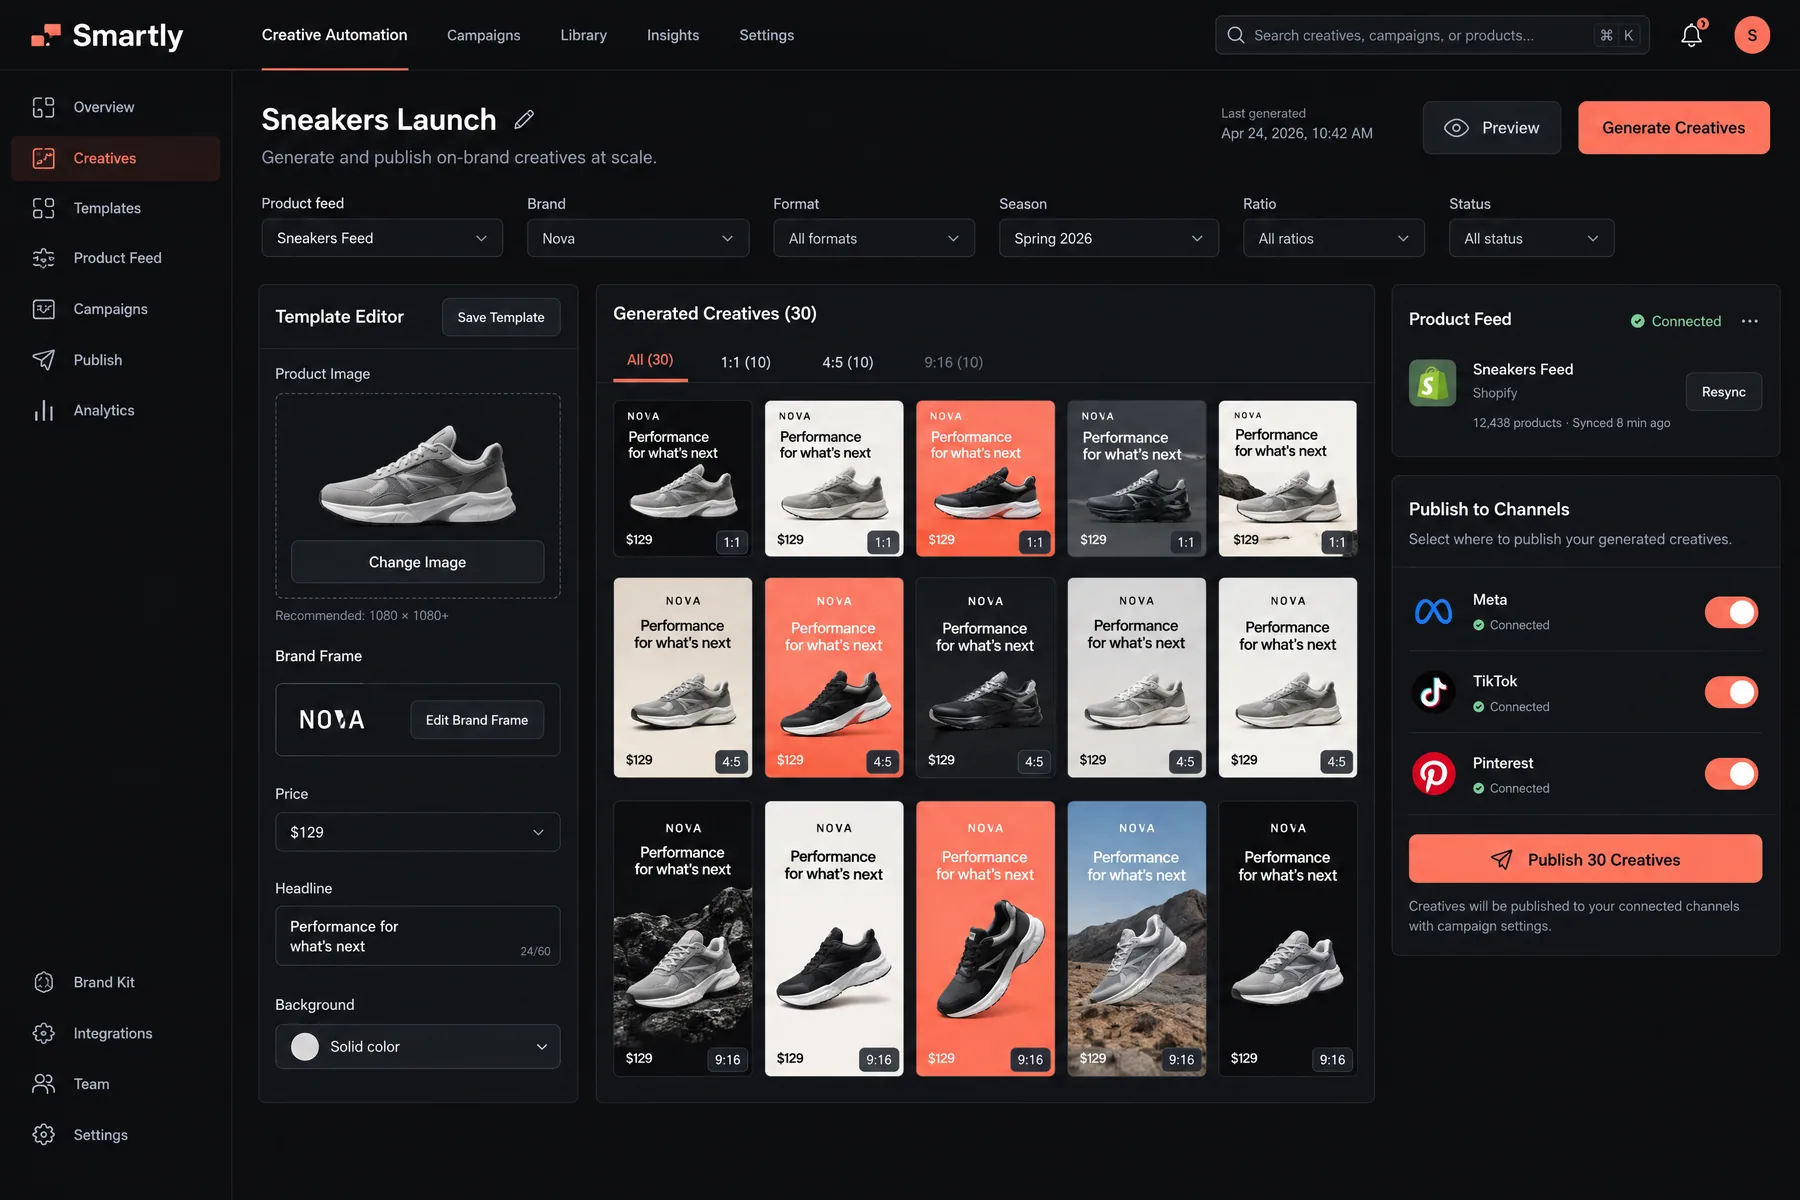Open the Season Spring 2026 dropdown
This screenshot has width=1800, height=1200.
pos(1109,238)
